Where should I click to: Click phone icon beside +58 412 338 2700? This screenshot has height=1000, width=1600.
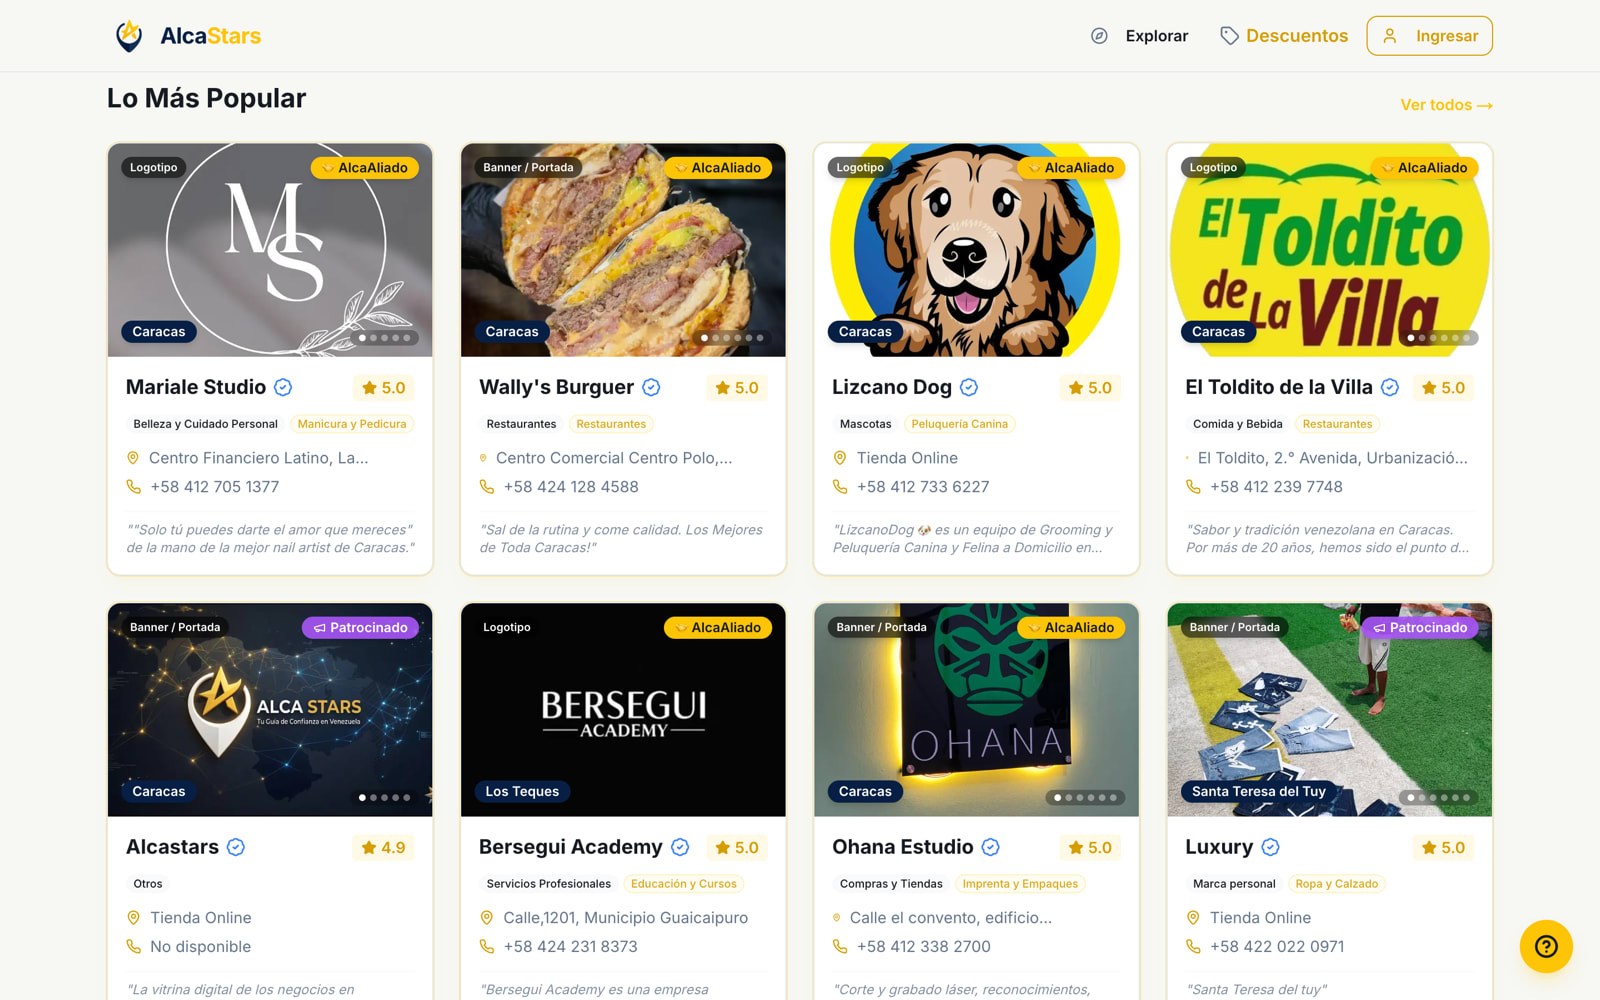(x=840, y=947)
